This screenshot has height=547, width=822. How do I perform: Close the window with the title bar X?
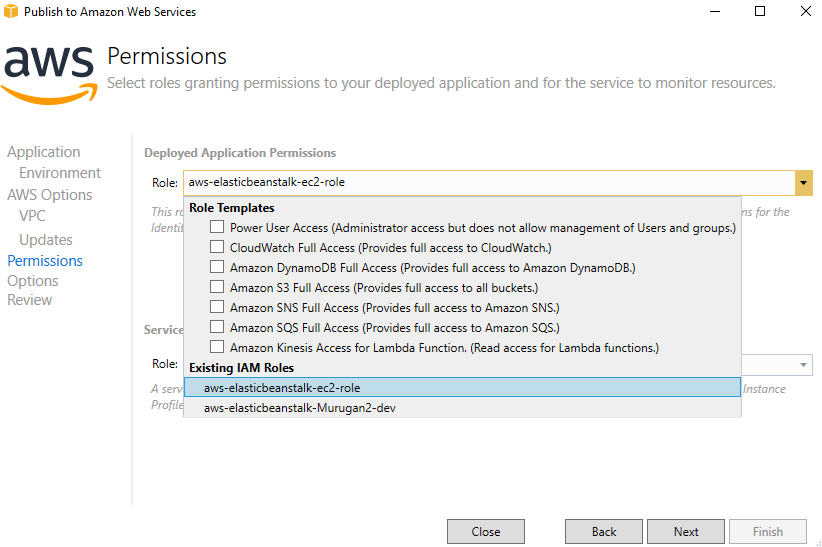coord(806,11)
